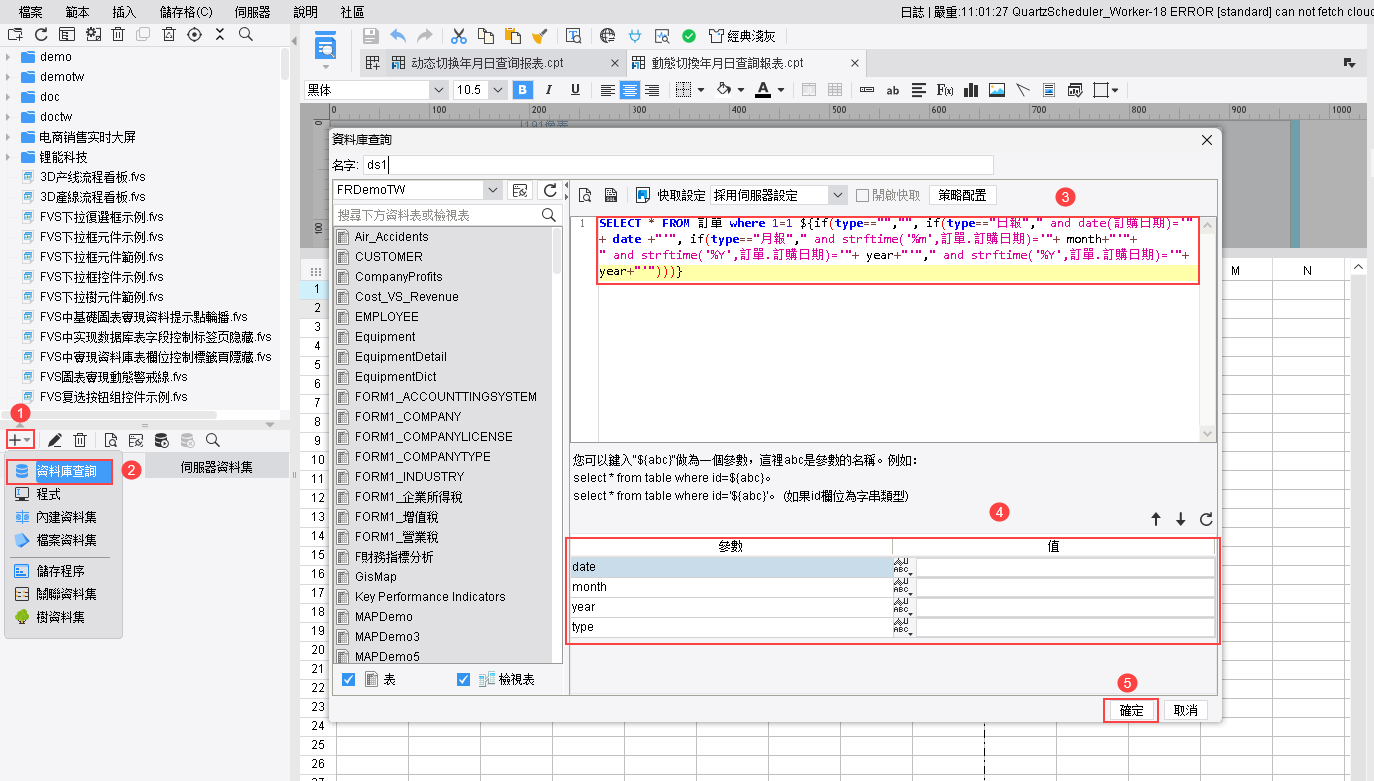This screenshot has height=781, width=1374.
Task: Refresh the table list beside FRDemoTW
Action: point(549,190)
